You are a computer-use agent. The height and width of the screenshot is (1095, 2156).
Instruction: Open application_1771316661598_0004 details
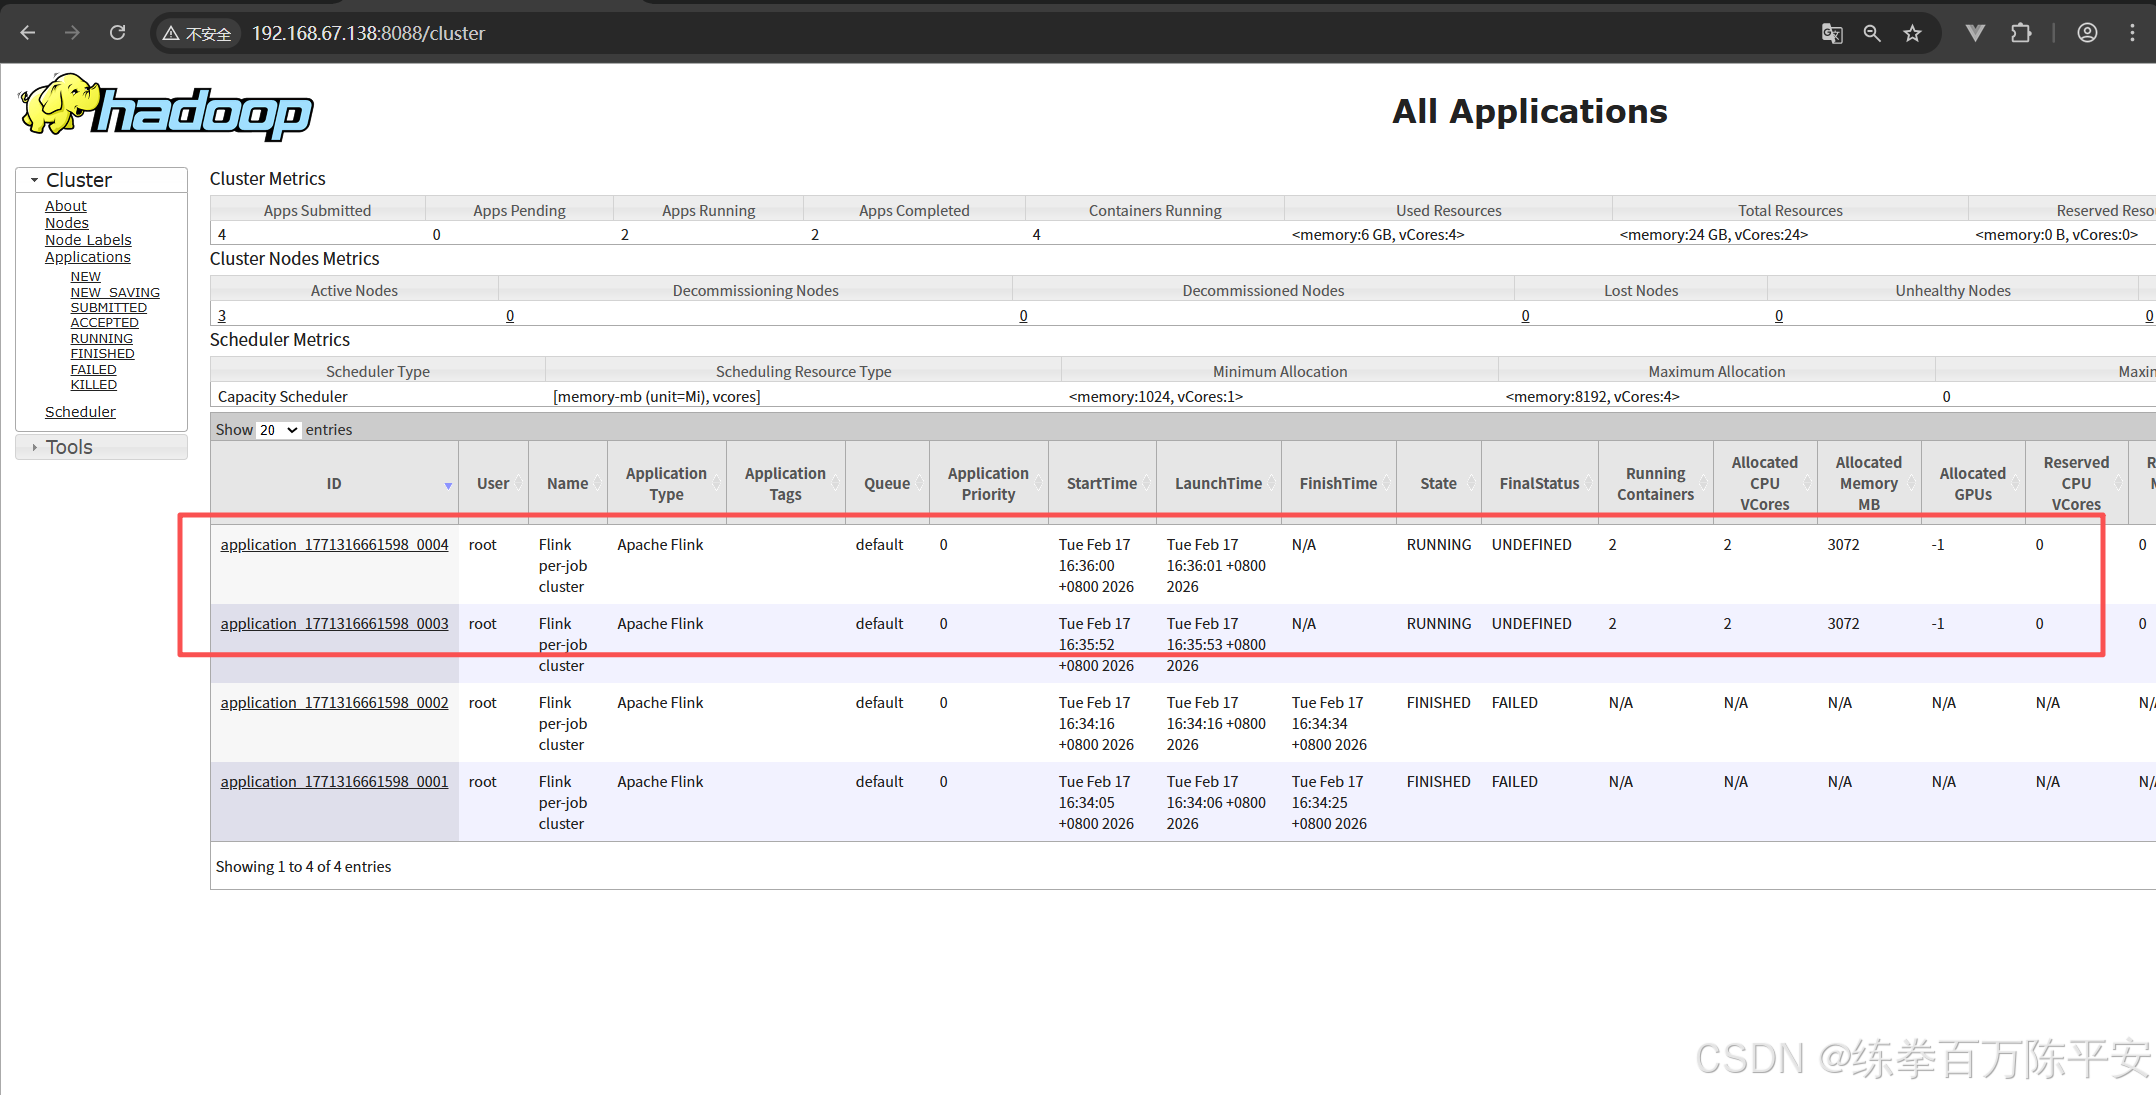(334, 545)
